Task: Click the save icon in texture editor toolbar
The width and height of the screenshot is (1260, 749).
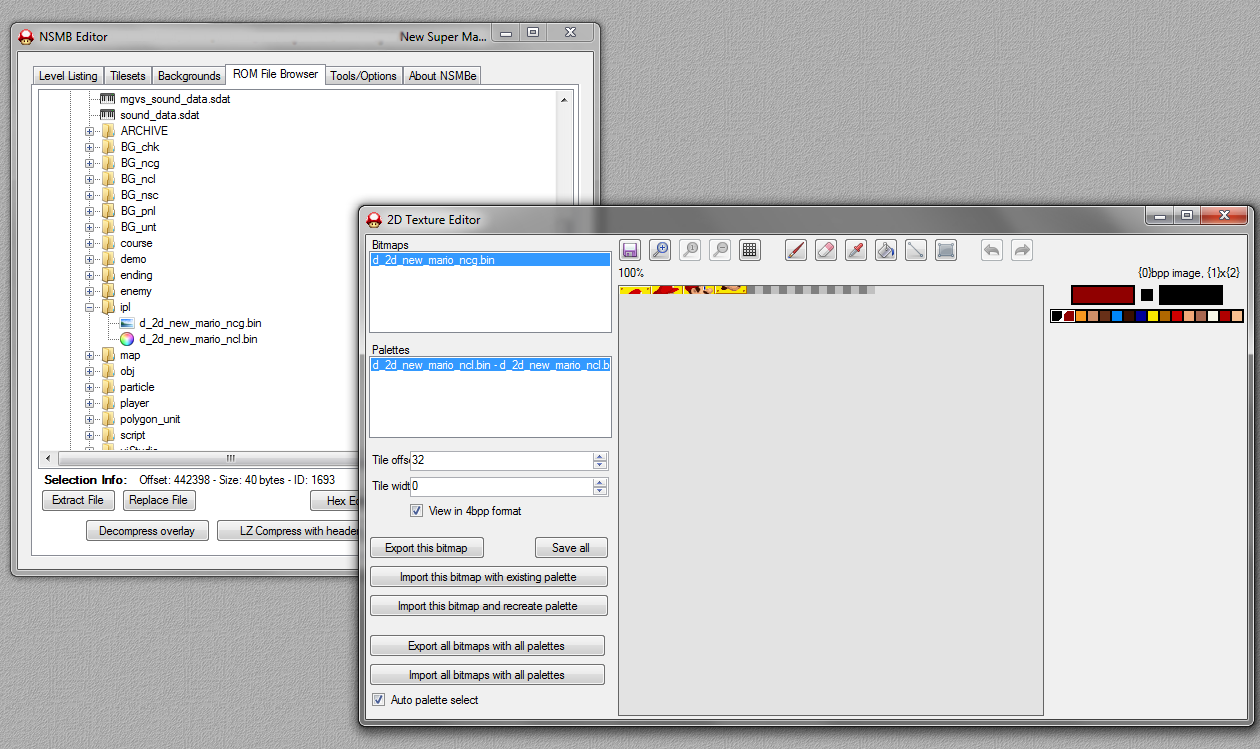Action: (630, 250)
